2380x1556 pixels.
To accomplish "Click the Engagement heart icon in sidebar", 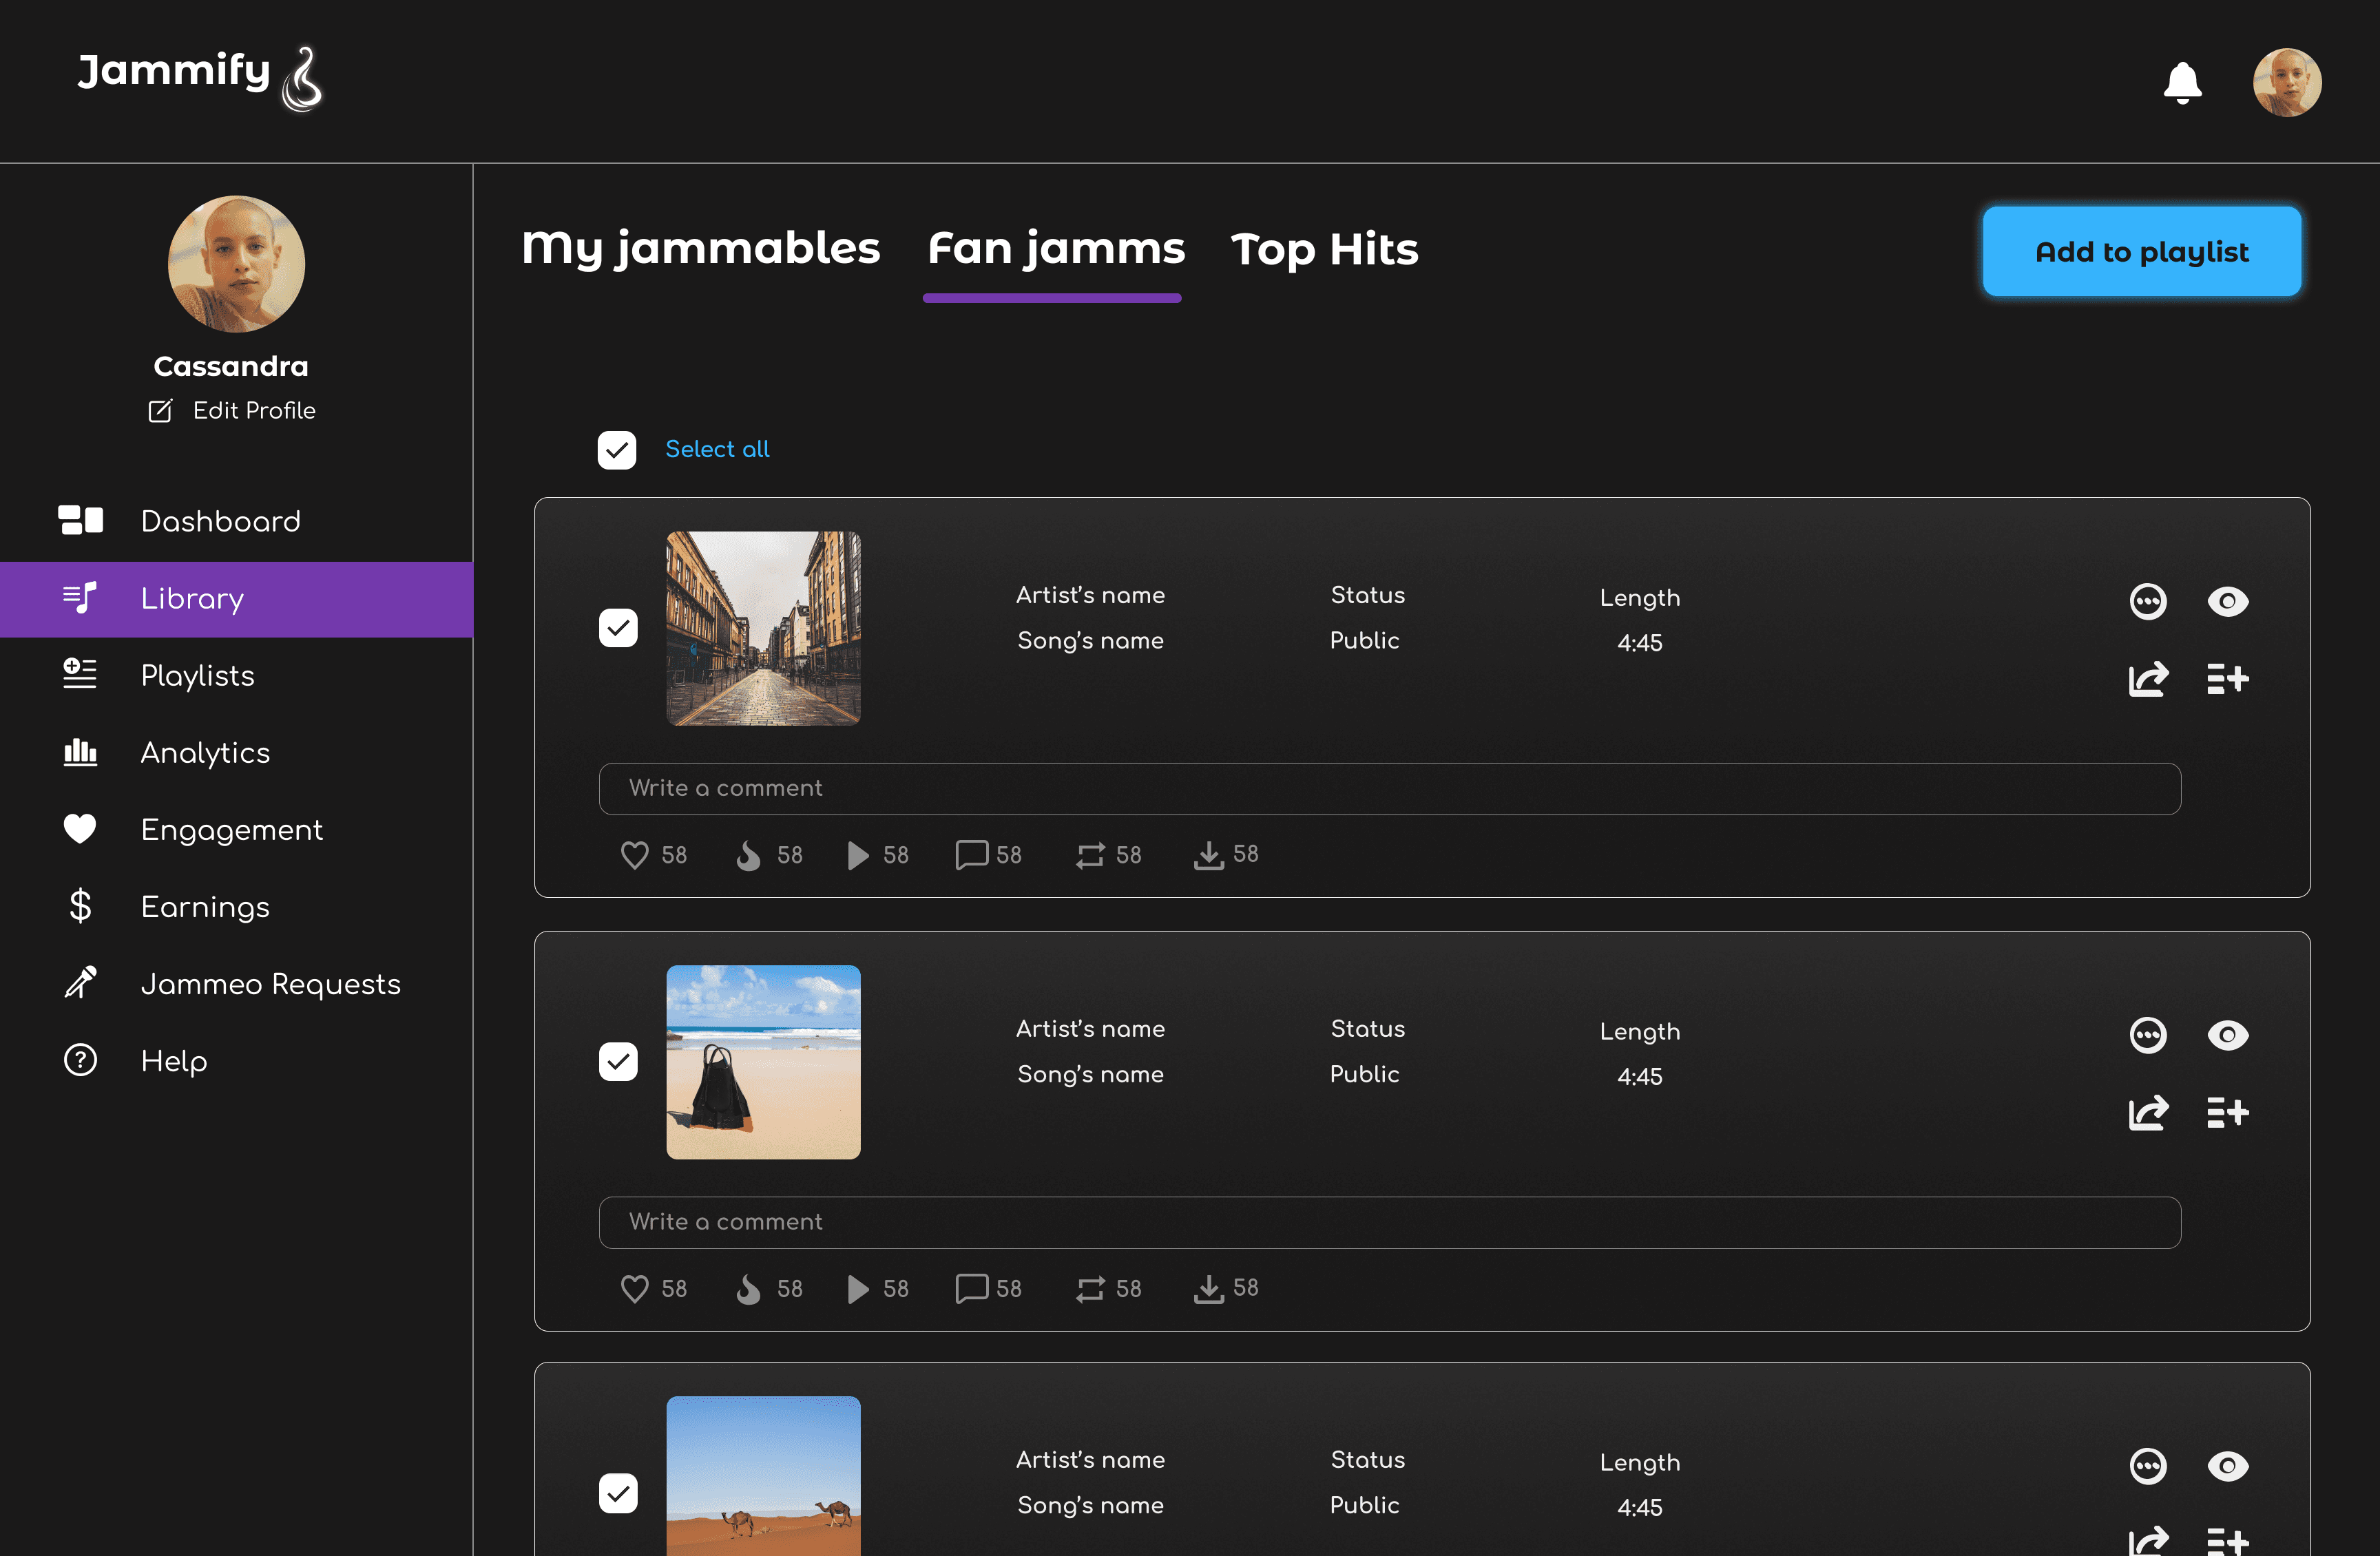I will point(80,828).
